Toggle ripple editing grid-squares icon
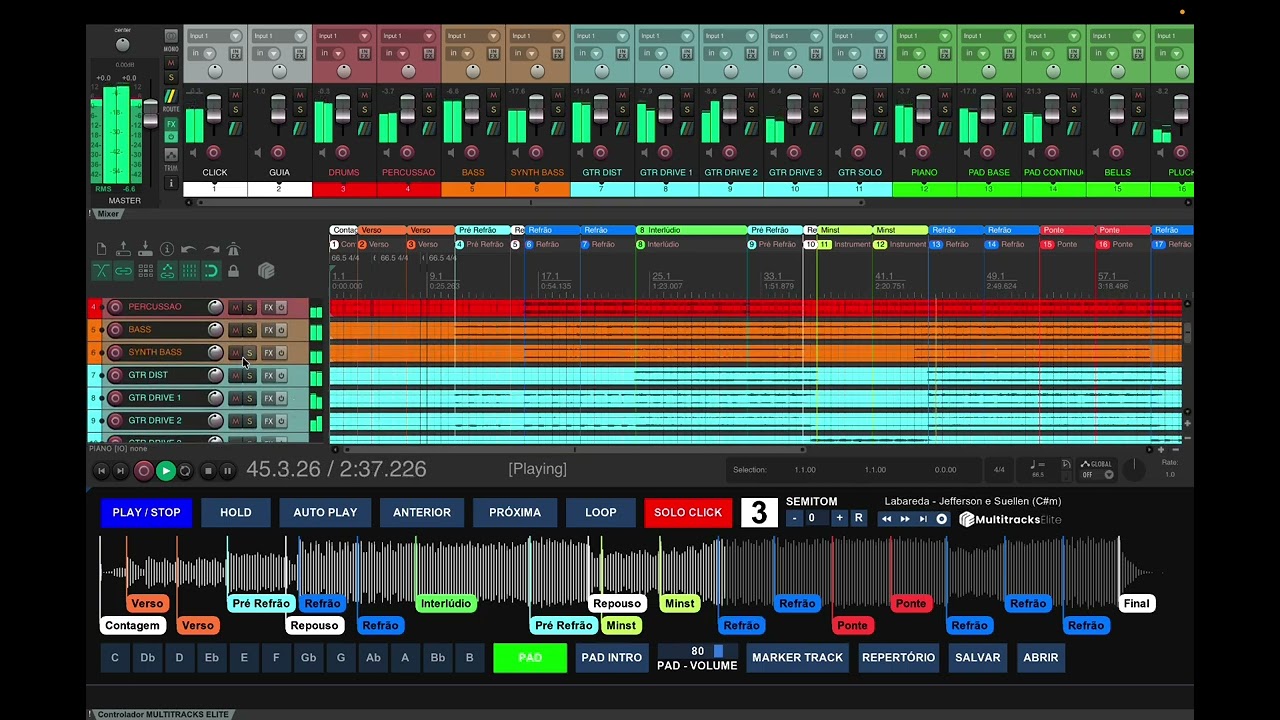Screen dimensions: 1280x720 pyautogui.click(x=145, y=271)
